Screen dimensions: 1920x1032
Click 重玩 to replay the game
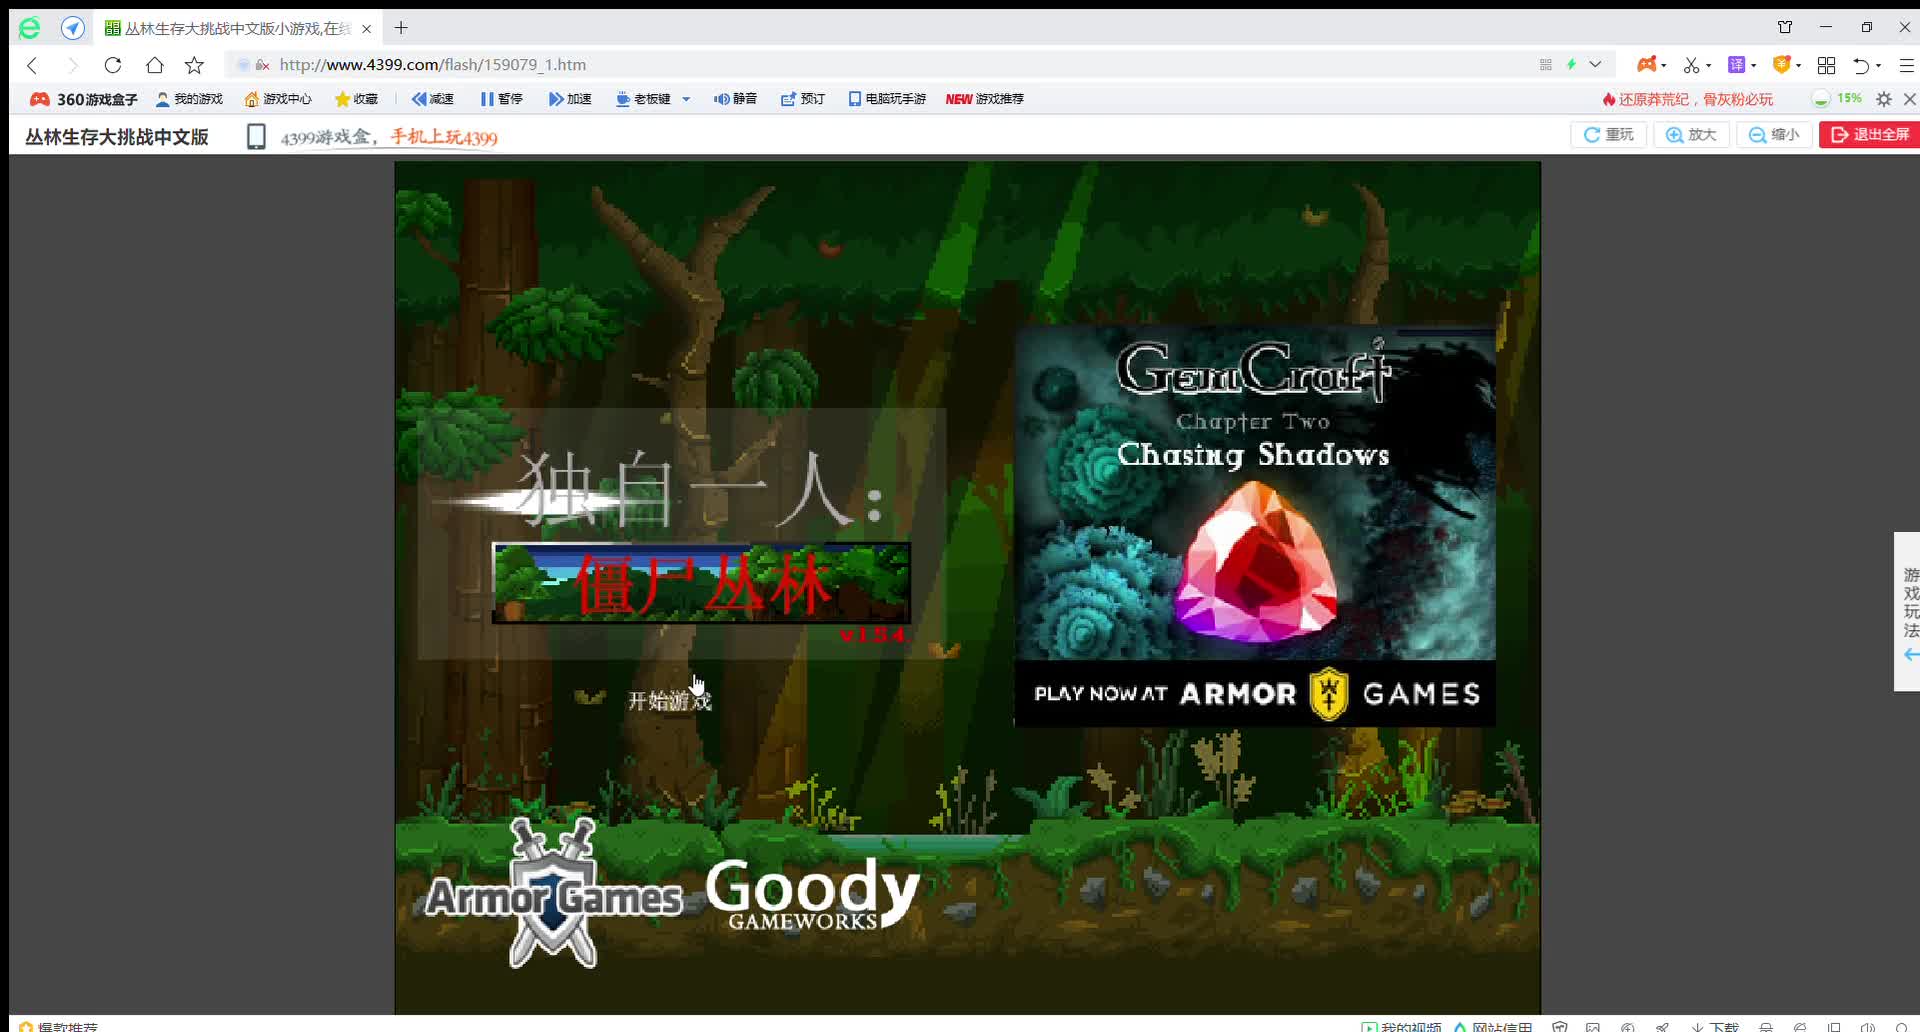click(x=1608, y=135)
